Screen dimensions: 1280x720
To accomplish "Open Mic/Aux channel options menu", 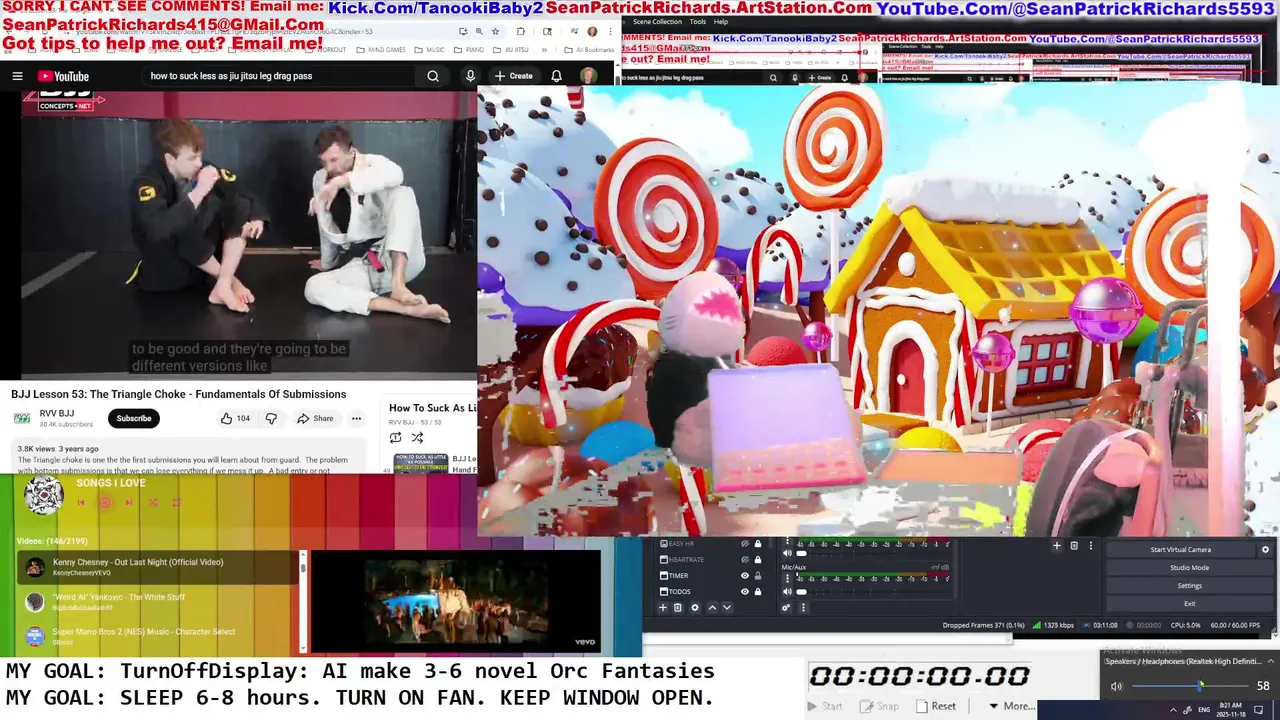I will point(787,578).
